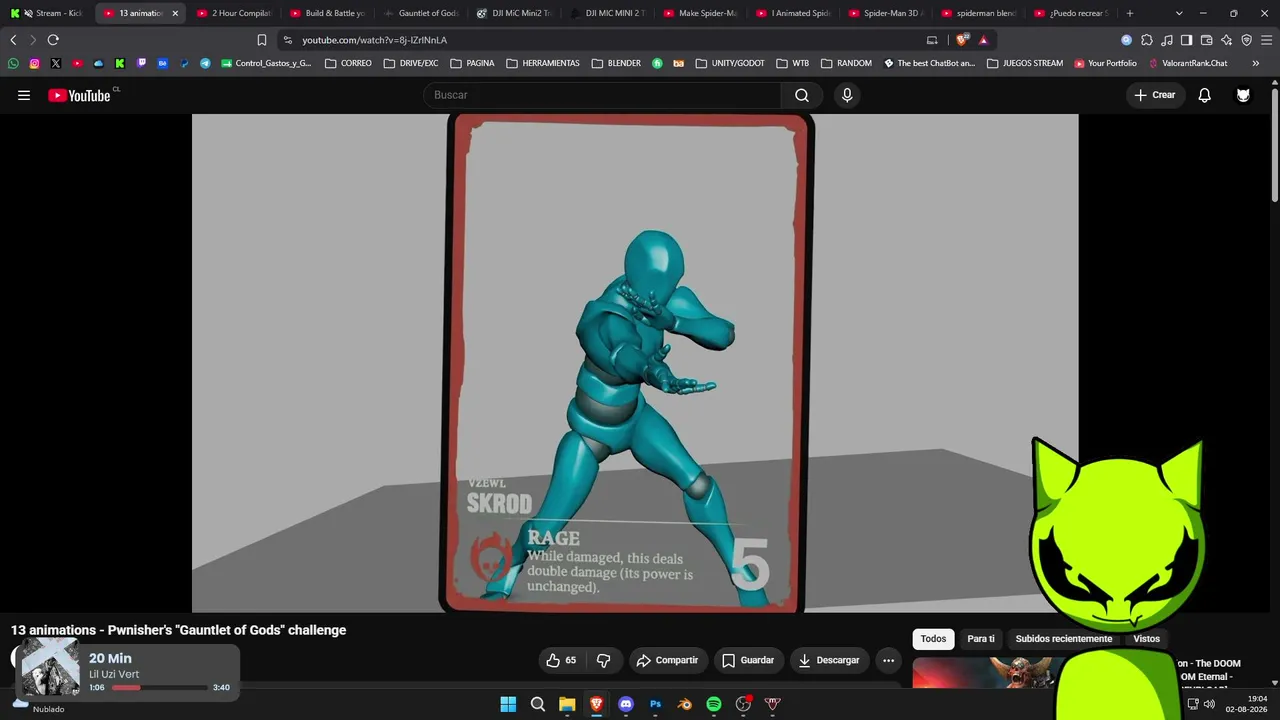
Task: Click the 20 Min album cover thumbnail
Action: [x=50, y=667]
